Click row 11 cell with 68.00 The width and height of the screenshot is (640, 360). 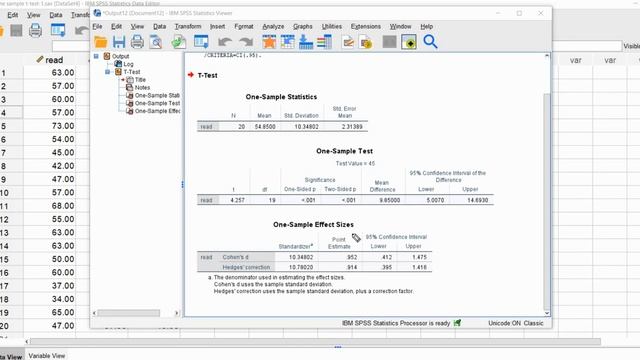tap(49, 206)
